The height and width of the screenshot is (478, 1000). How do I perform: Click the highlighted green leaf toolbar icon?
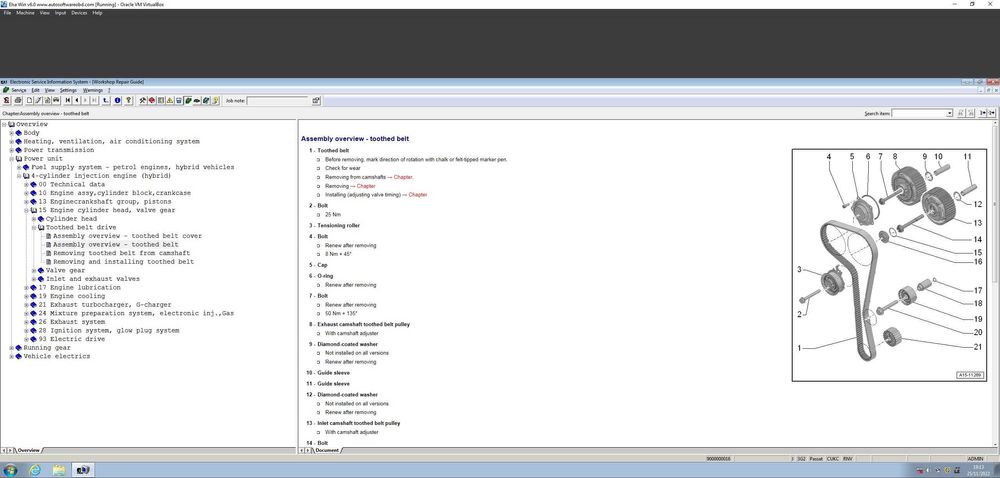click(x=188, y=101)
